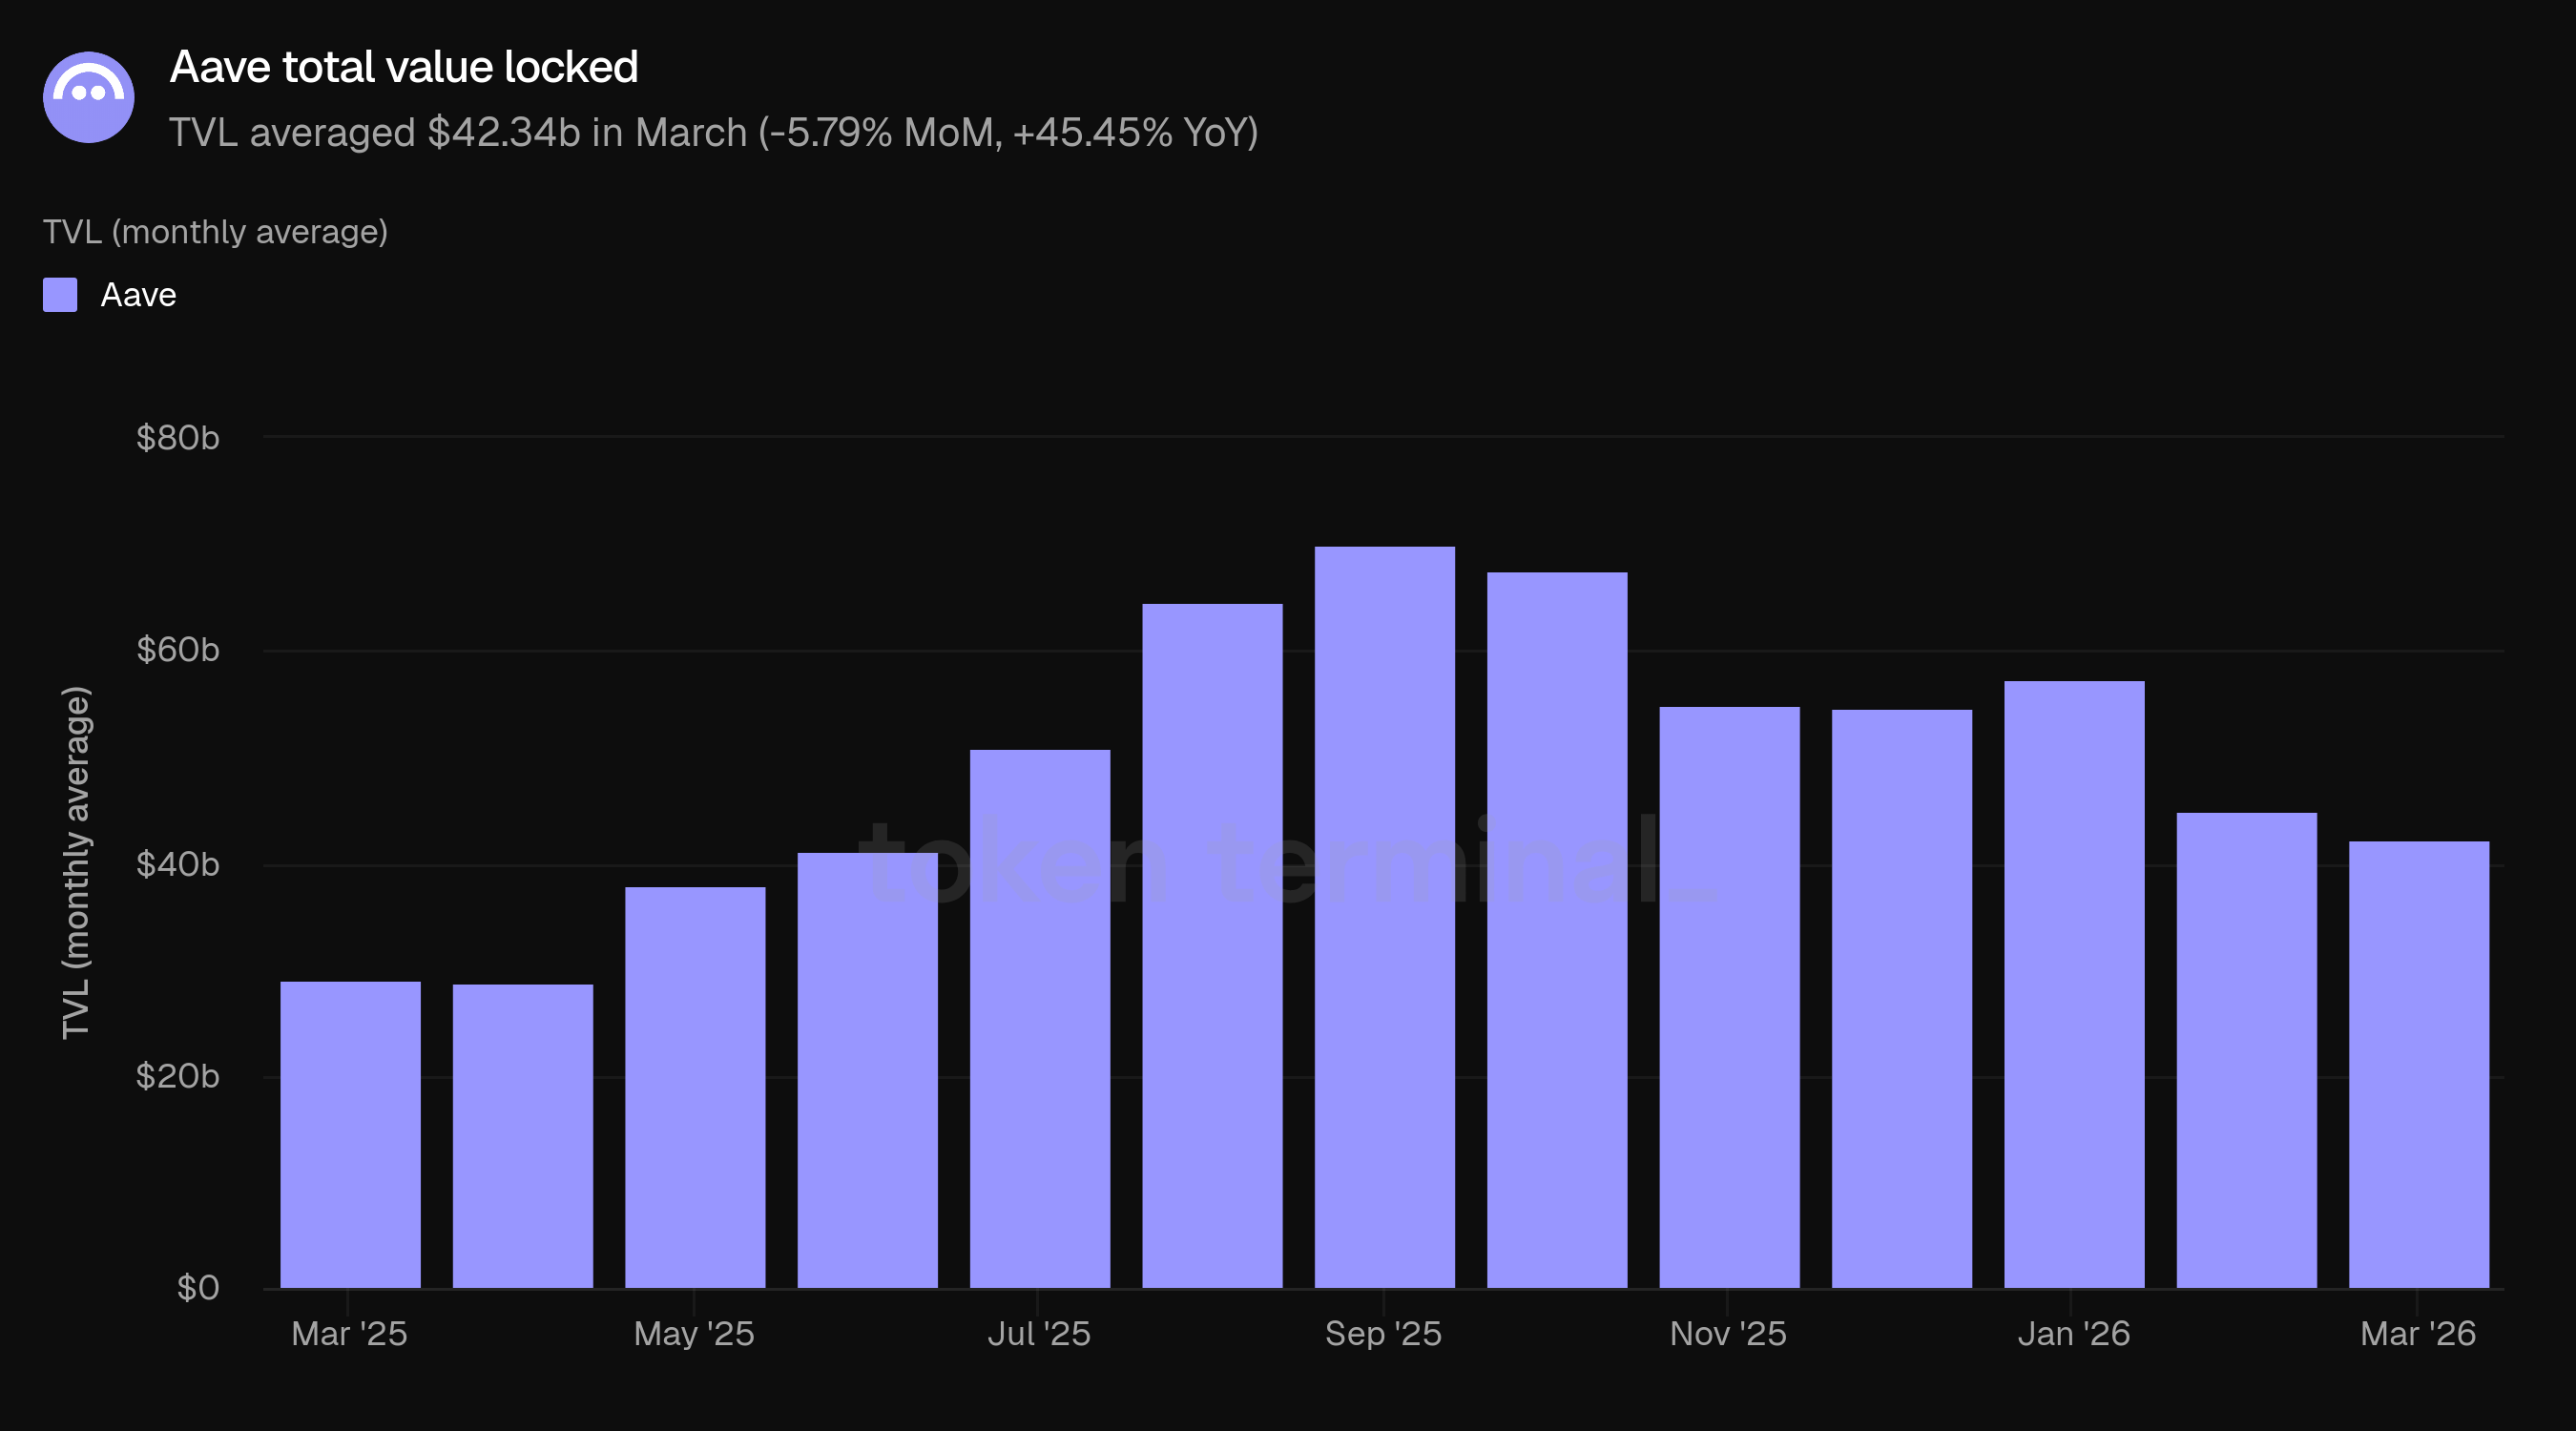Viewport: 2576px width, 1431px height.
Task: Click the Mar '26 x-axis label
Action: click(x=2417, y=1333)
